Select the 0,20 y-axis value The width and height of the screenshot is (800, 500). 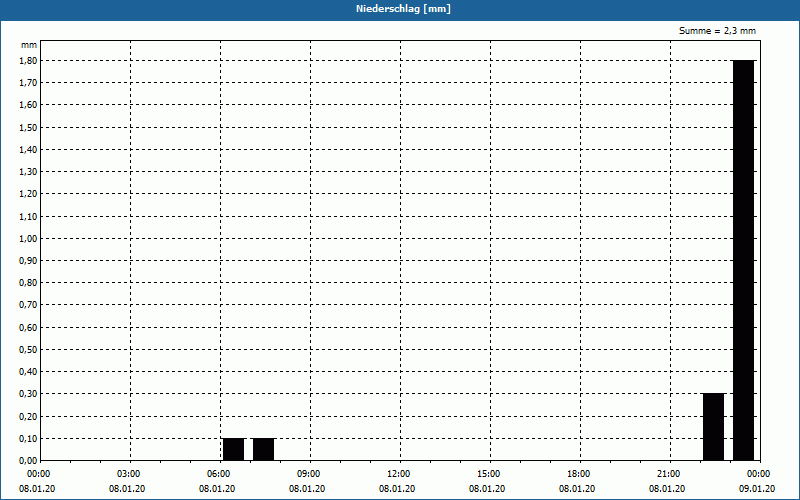(x=28, y=416)
